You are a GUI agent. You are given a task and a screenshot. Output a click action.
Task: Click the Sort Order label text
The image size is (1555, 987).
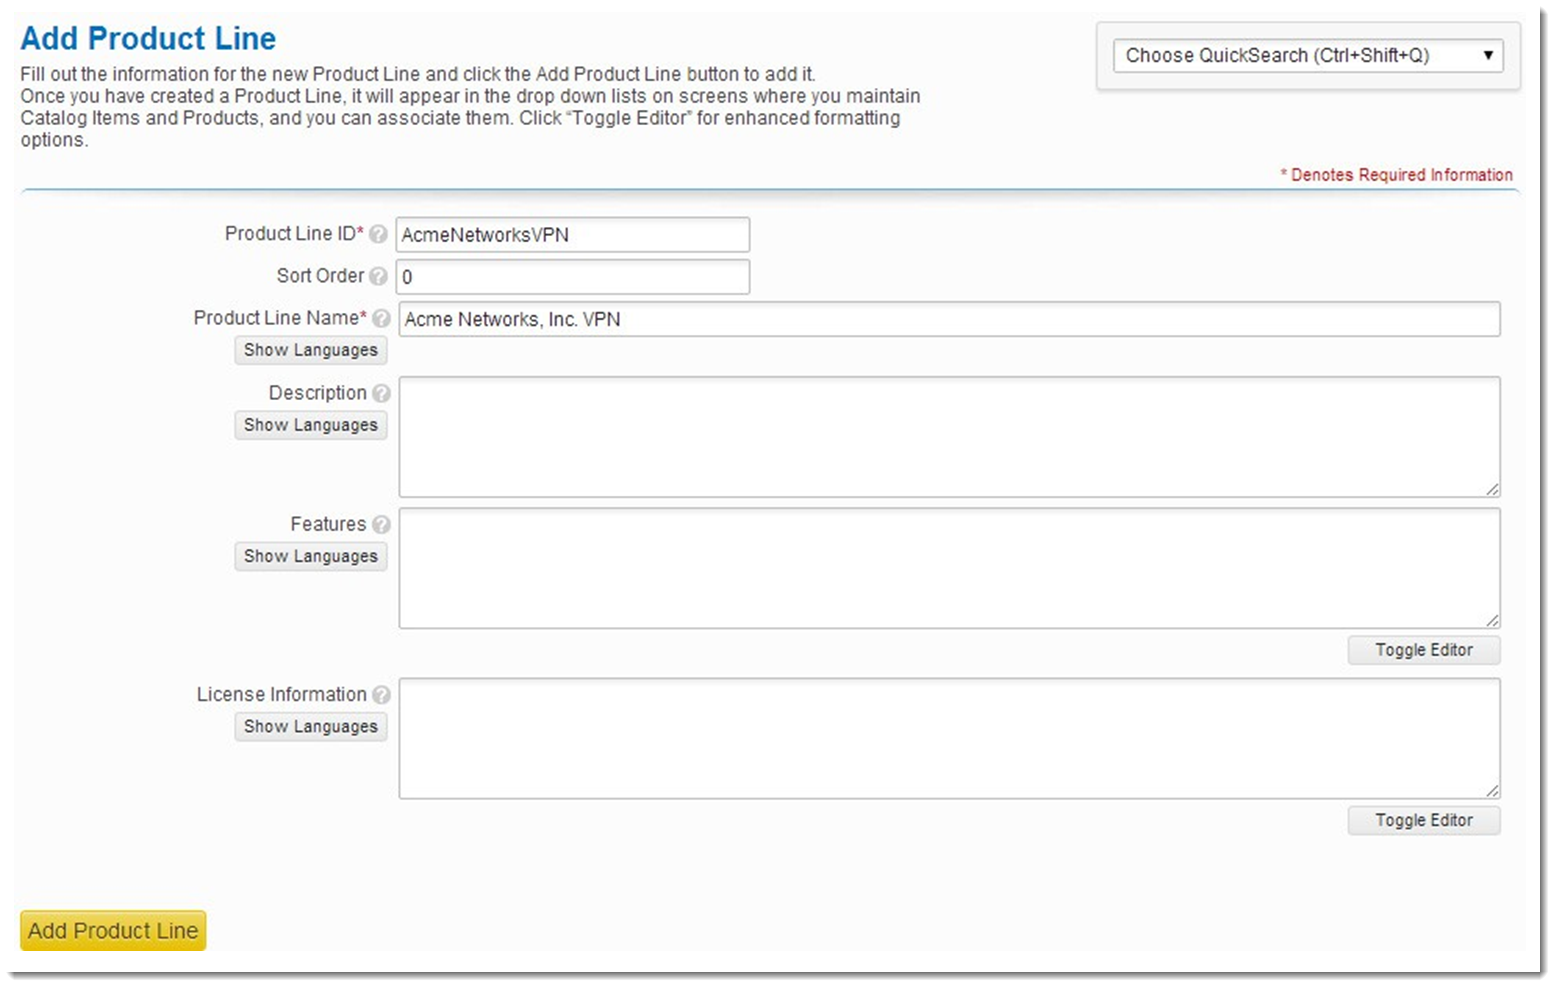(320, 275)
